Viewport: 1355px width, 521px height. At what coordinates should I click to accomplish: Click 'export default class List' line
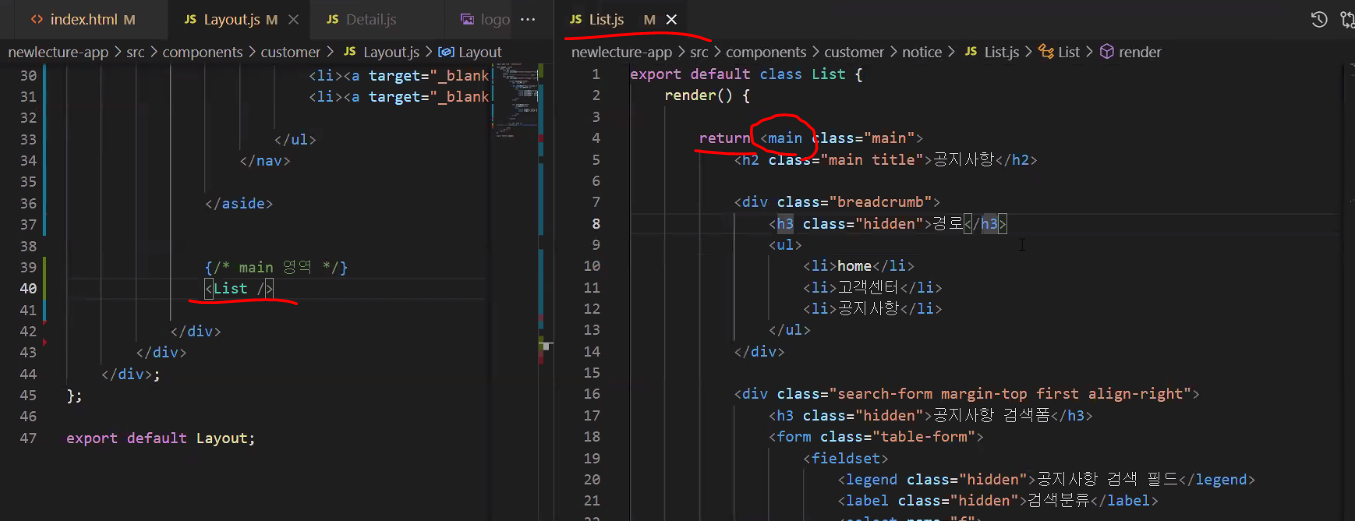coord(747,74)
